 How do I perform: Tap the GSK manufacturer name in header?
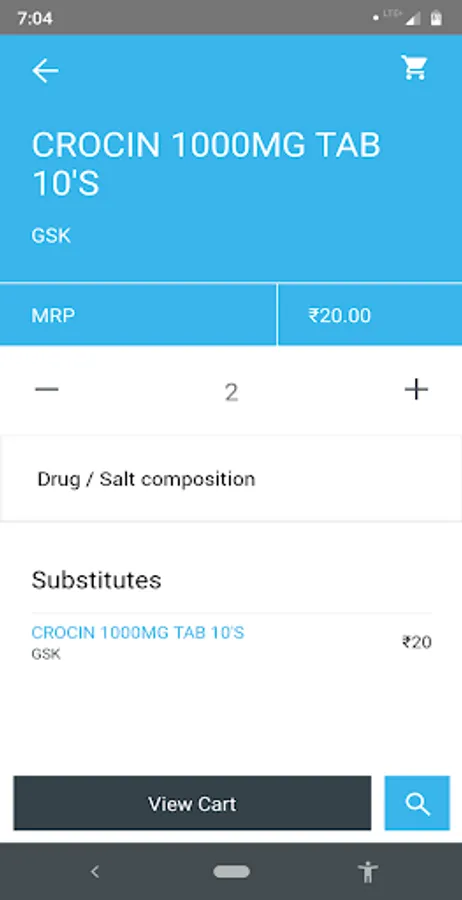[x=51, y=236]
